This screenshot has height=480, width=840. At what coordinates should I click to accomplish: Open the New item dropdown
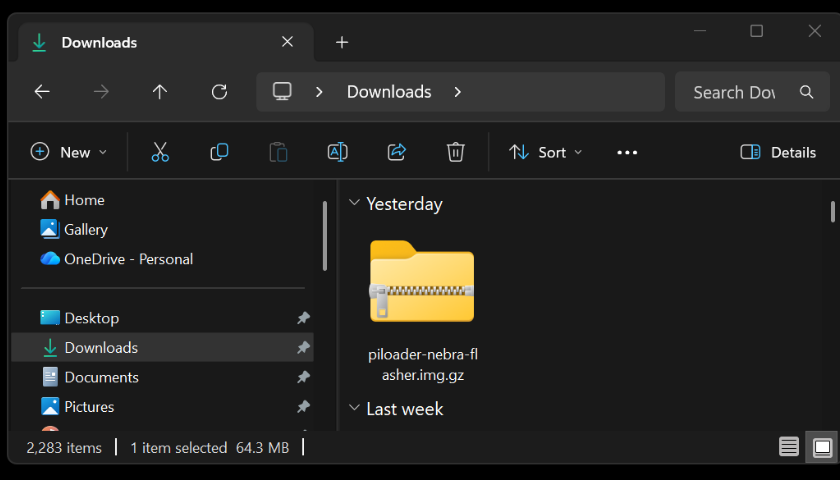[69, 152]
